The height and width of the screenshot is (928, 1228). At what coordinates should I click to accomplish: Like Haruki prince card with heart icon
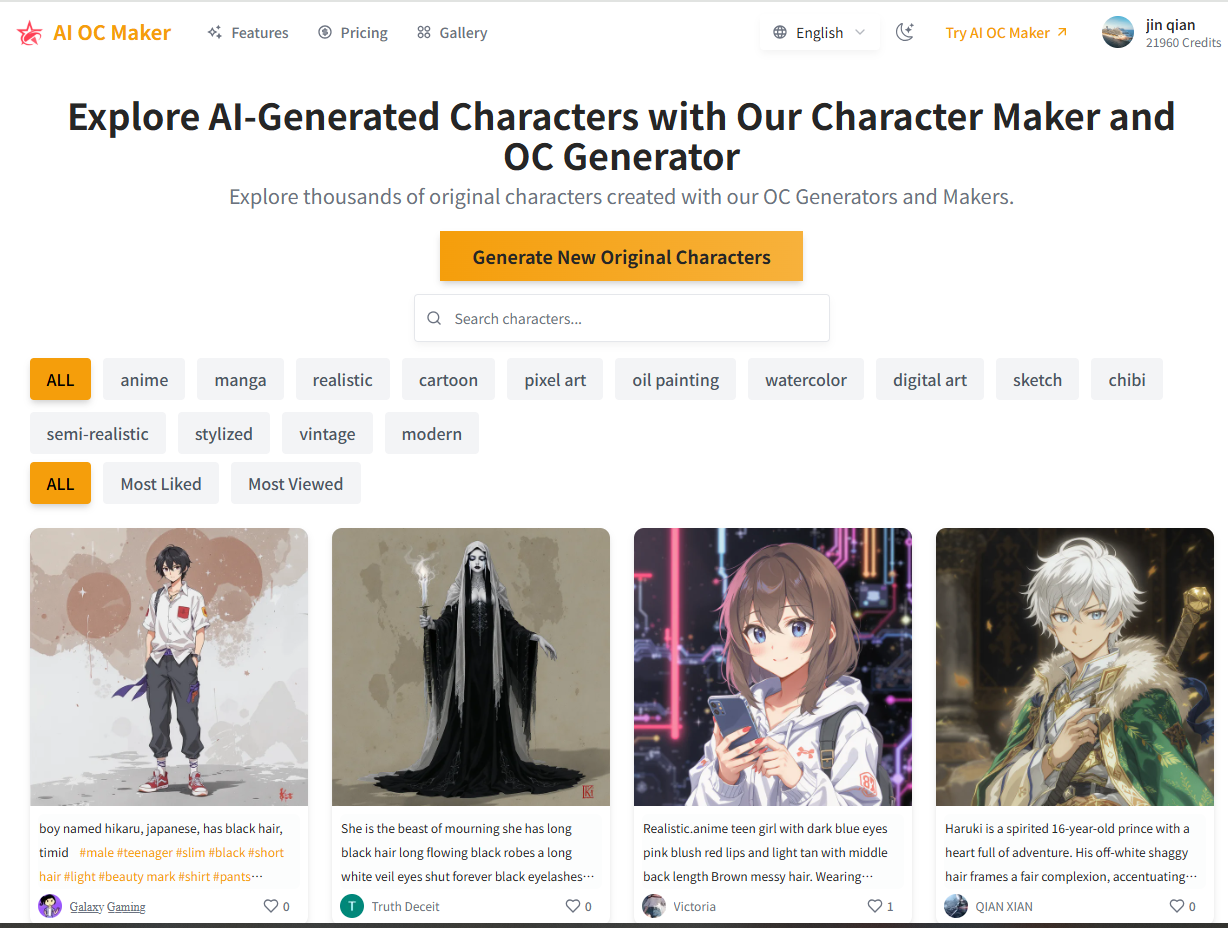click(1176, 906)
